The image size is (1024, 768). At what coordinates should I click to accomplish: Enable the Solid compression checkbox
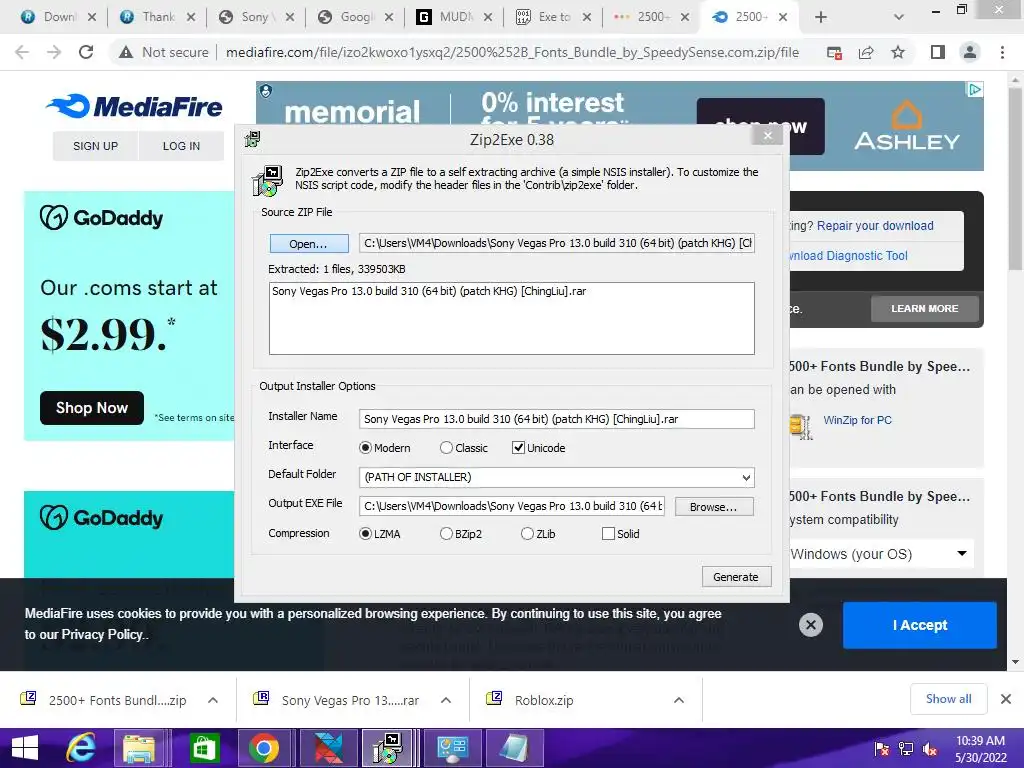coord(608,534)
